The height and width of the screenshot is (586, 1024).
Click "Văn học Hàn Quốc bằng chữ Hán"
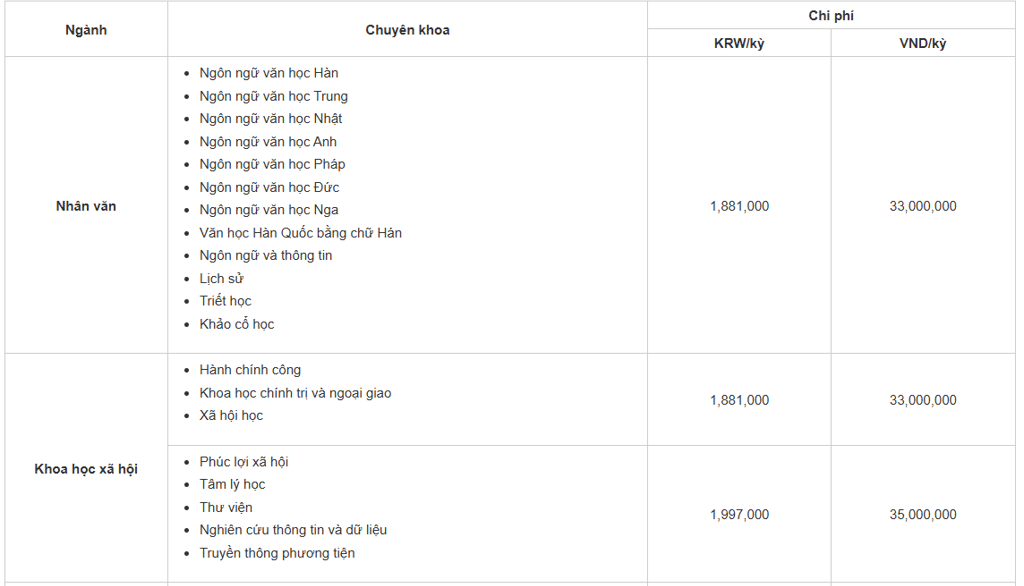(x=300, y=233)
